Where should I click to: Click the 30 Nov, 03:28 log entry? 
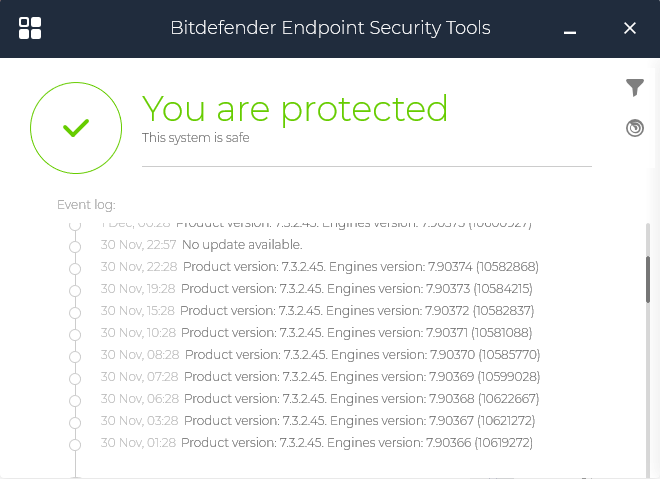click(318, 421)
